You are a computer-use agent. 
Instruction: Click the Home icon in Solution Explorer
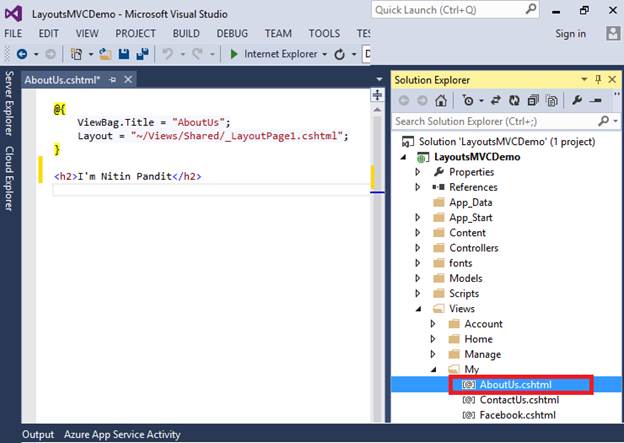[x=443, y=101]
